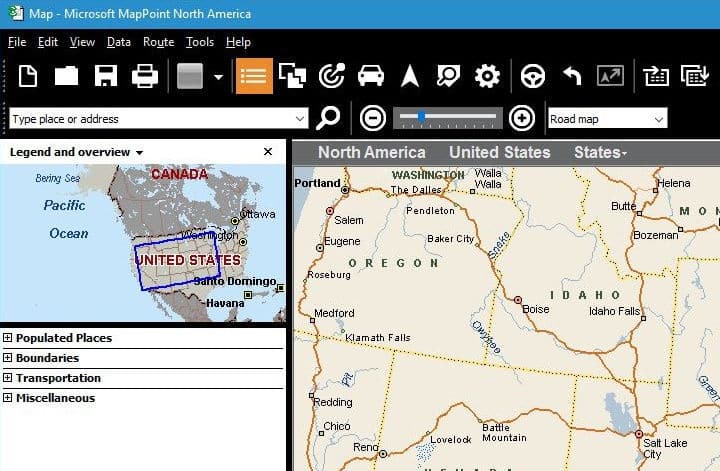The image size is (720, 471).
Task: Expand the Populated Places legend section
Action: (7, 337)
